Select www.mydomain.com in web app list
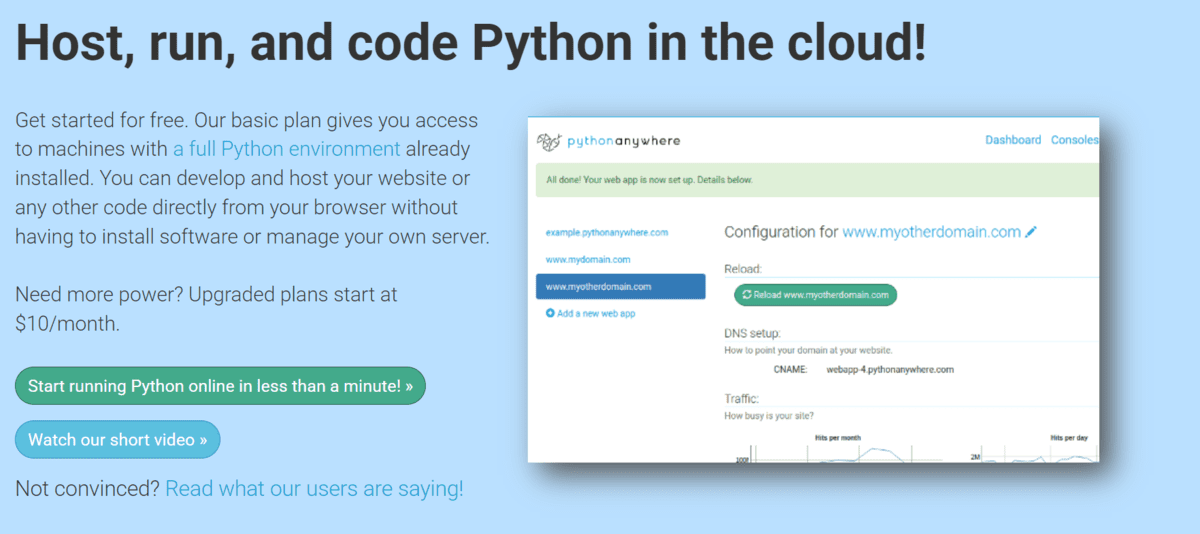This screenshot has height=534, width=1200. [588, 259]
